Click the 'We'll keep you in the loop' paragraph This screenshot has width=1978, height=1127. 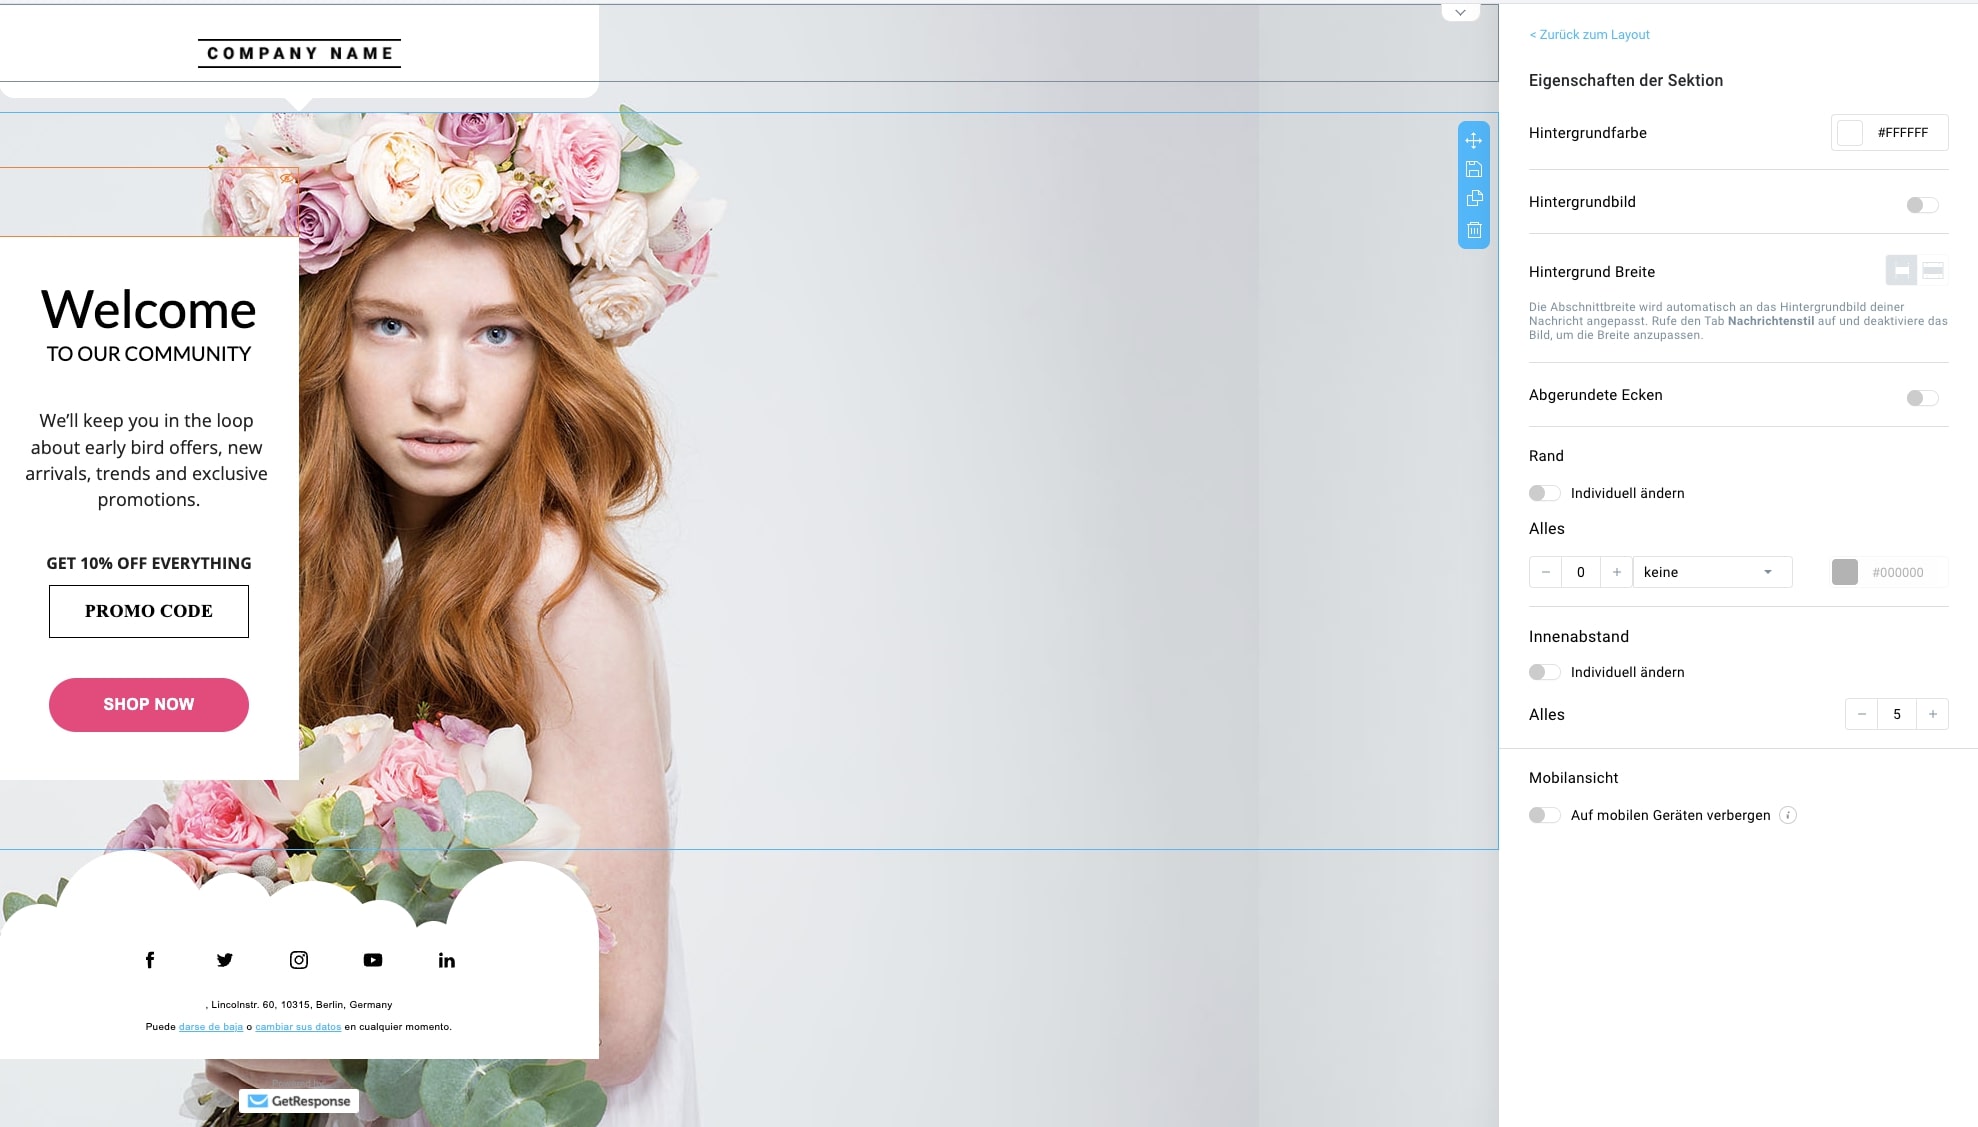click(146, 460)
